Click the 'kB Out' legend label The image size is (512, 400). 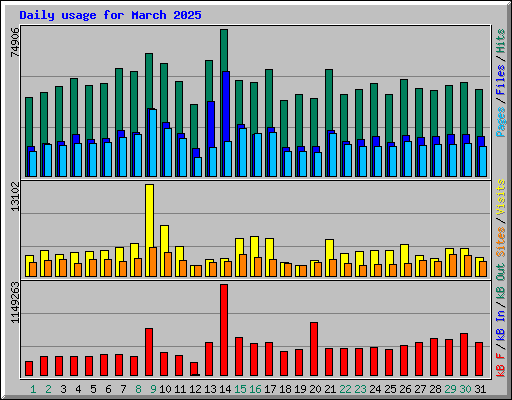pos(500,282)
